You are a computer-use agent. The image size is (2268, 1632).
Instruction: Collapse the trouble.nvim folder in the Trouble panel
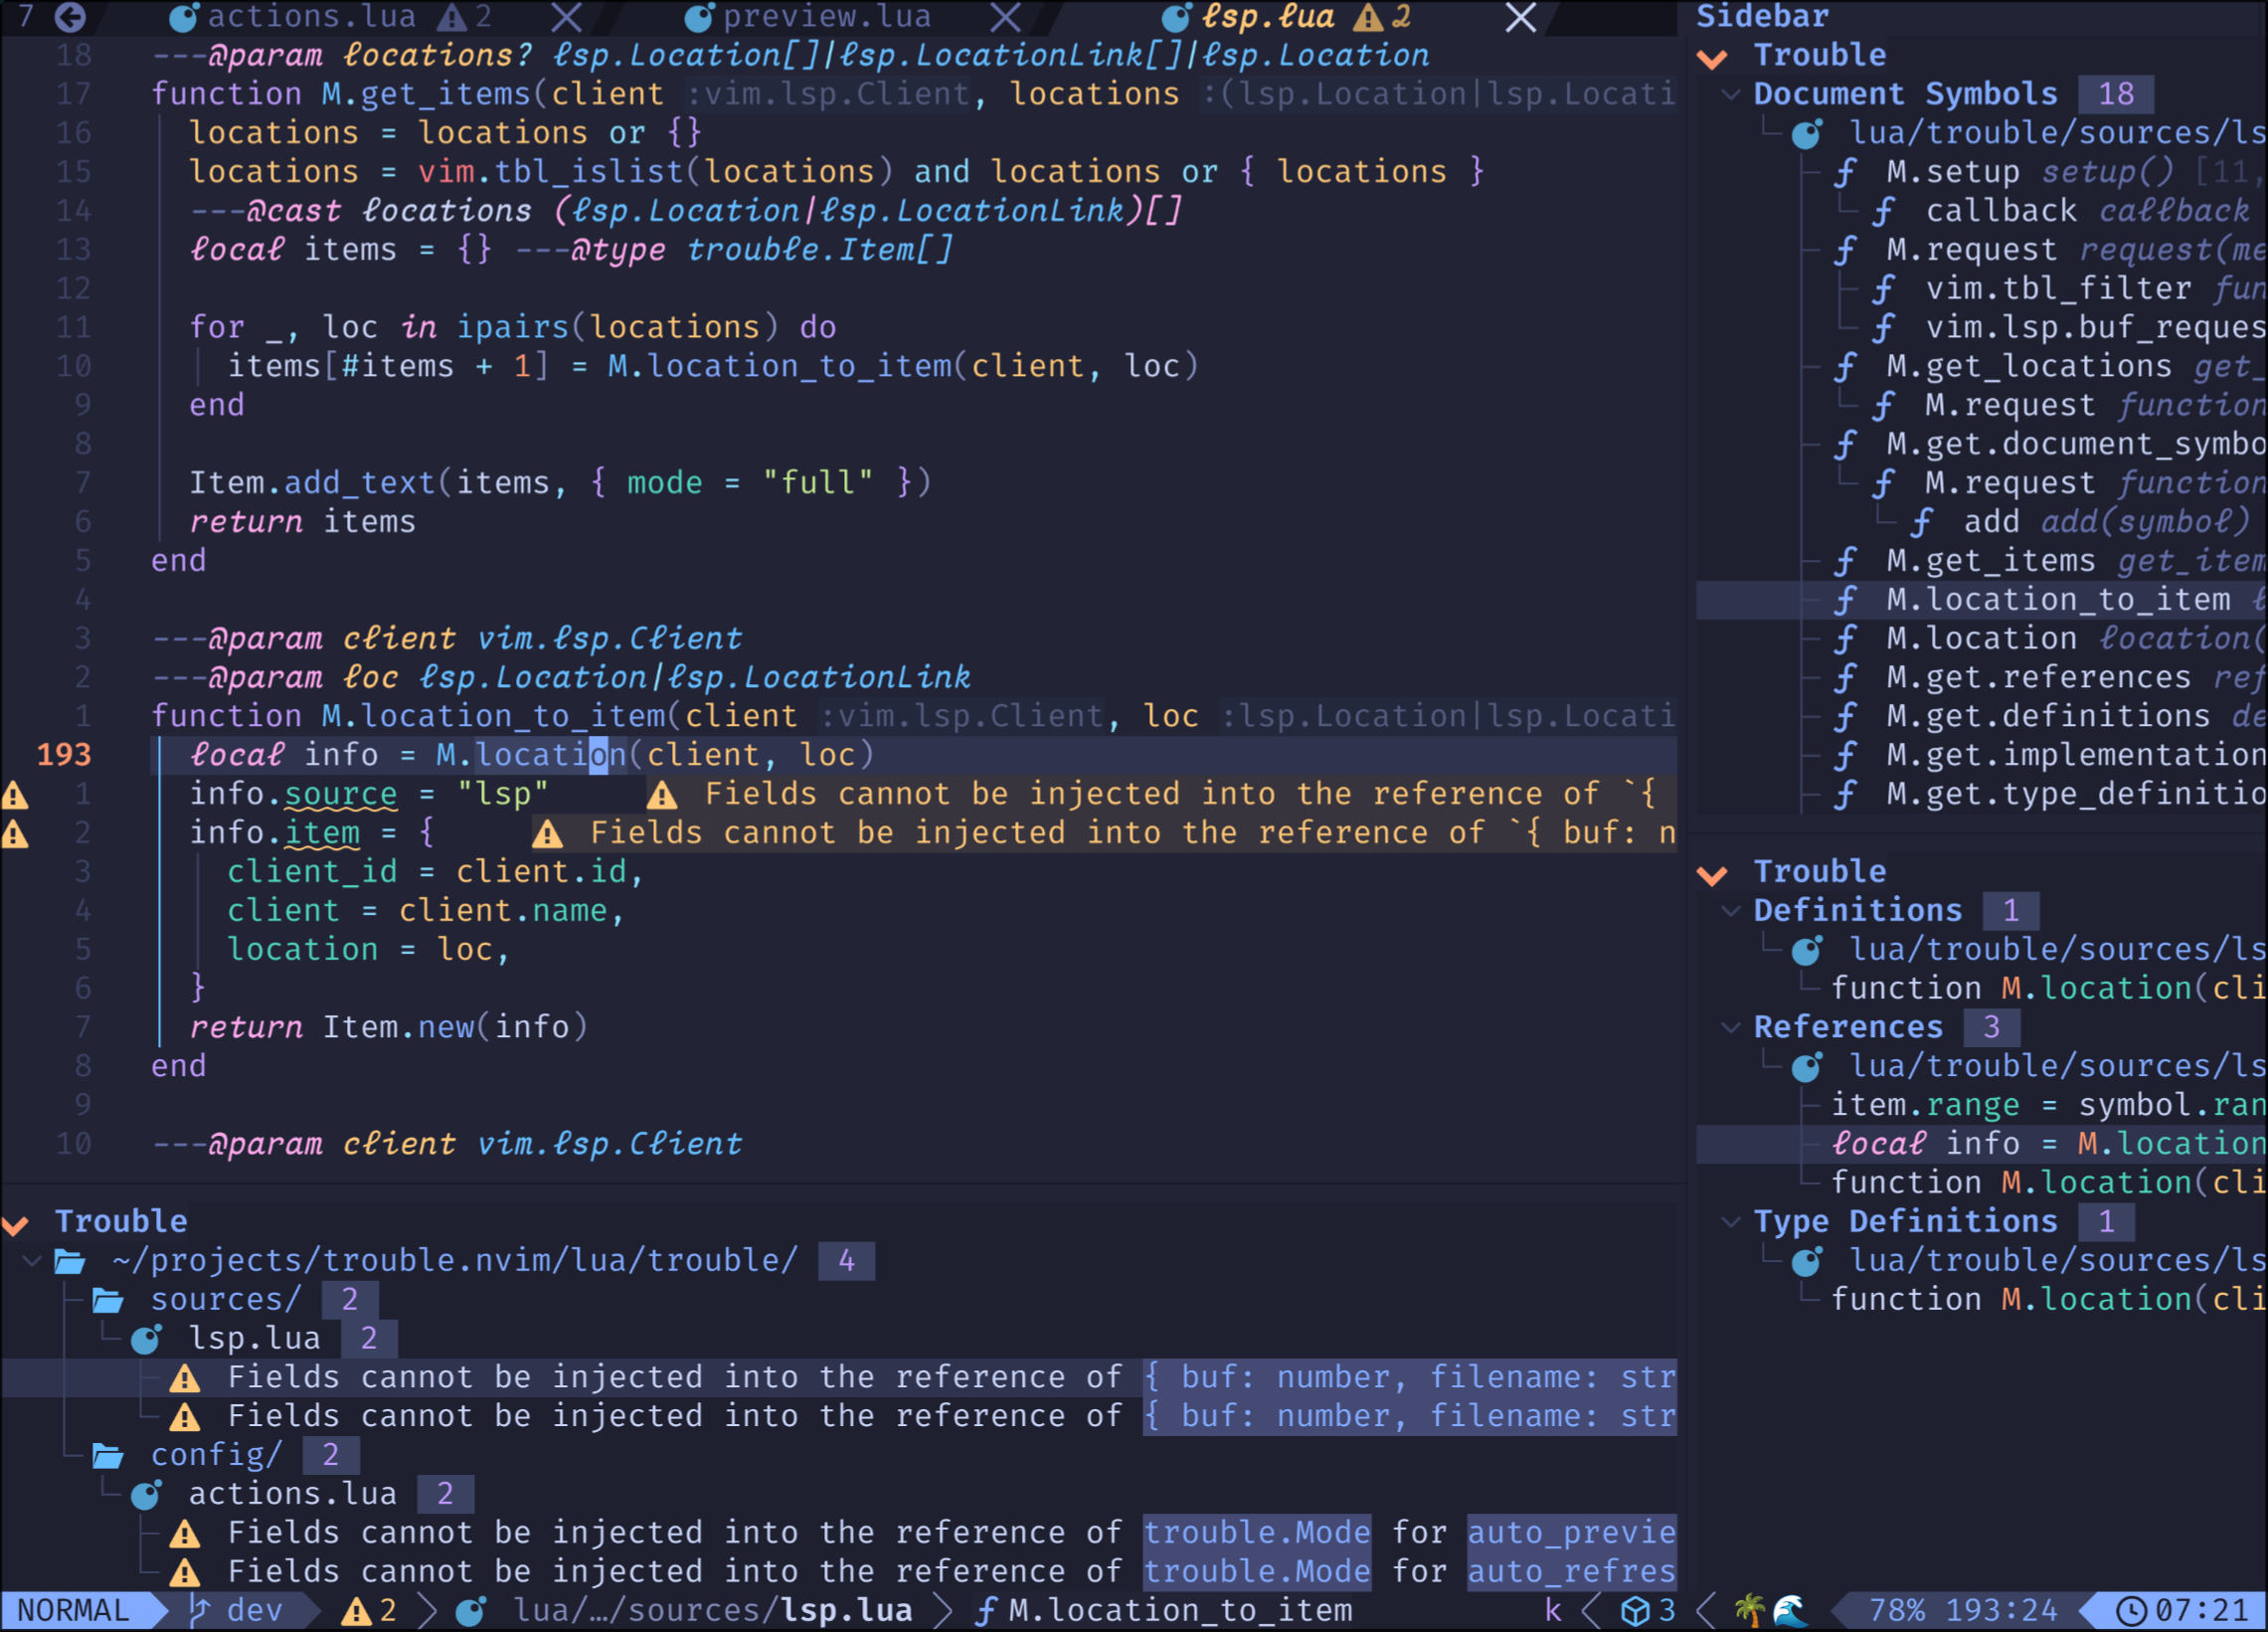pos(30,1260)
